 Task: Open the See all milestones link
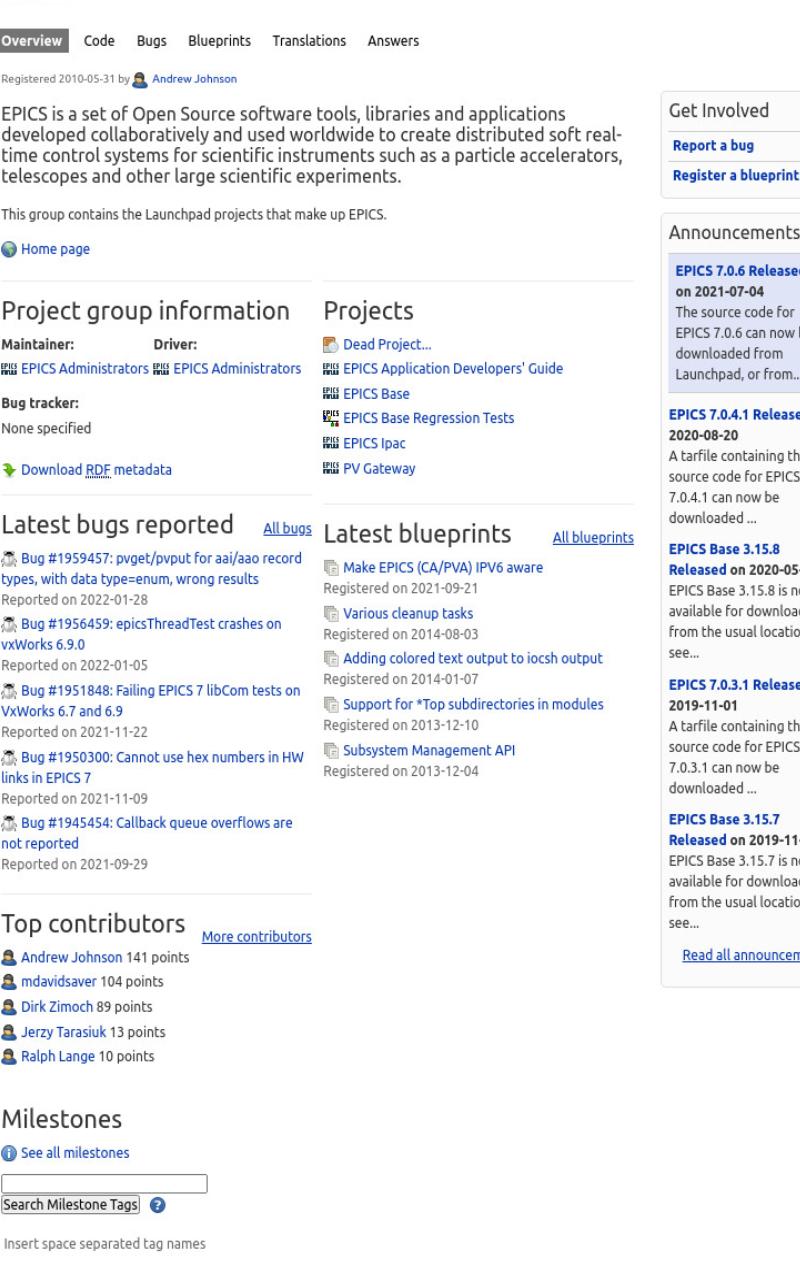coord(75,1153)
